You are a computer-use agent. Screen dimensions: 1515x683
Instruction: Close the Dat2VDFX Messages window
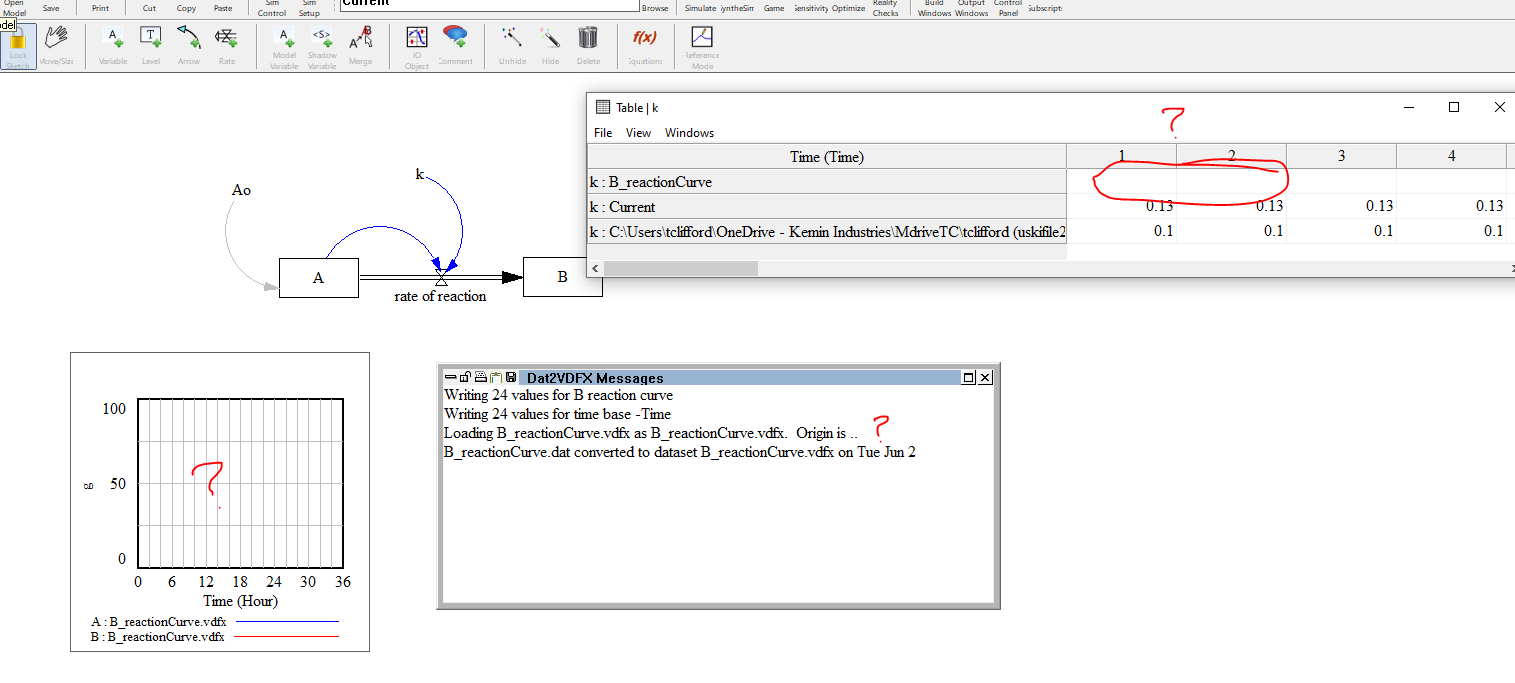985,378
